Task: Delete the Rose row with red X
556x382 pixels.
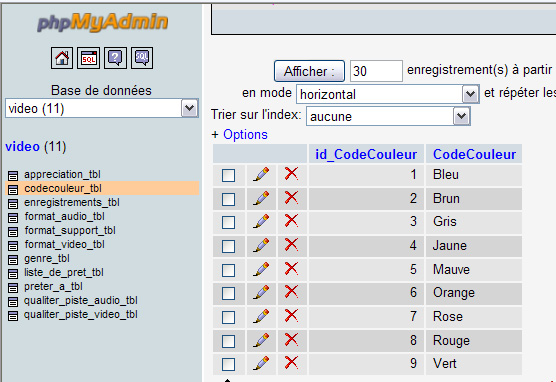Action: click(x=291, y=316)
